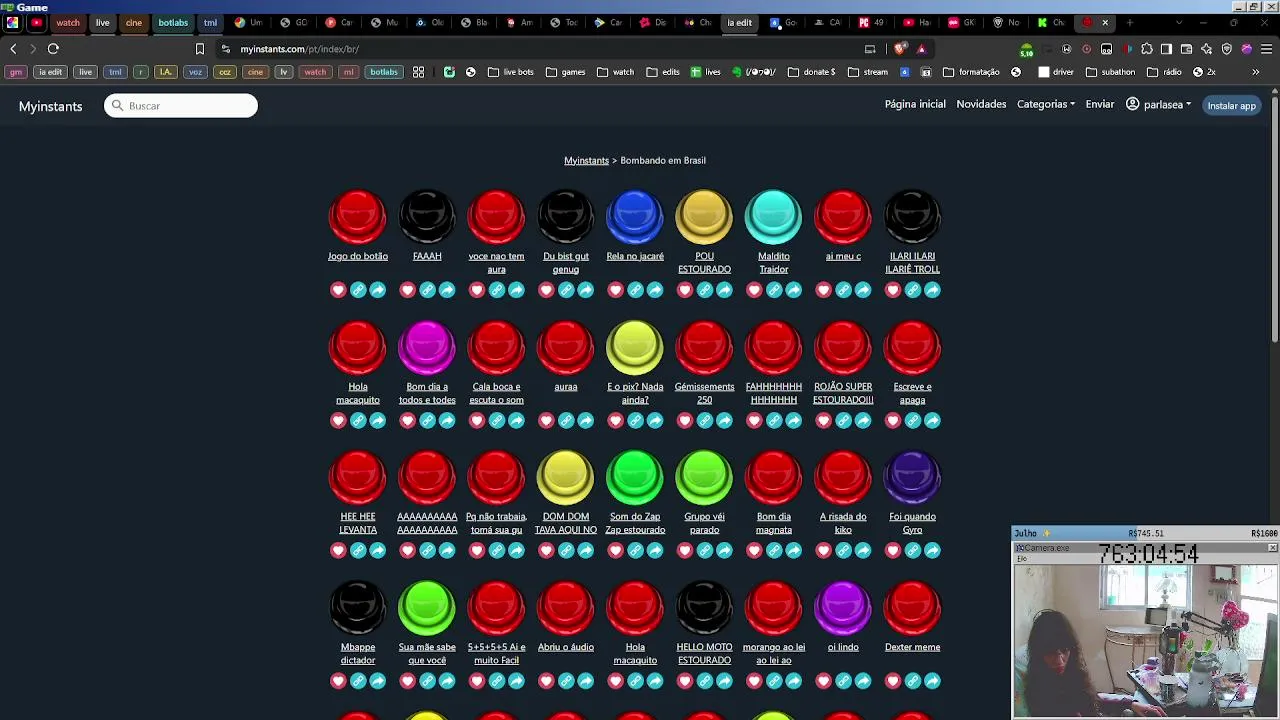The height and width of the screenshot is (720, 1280).
Task: Play the blue Rela no jacaré button
Action: pos(635,217)
